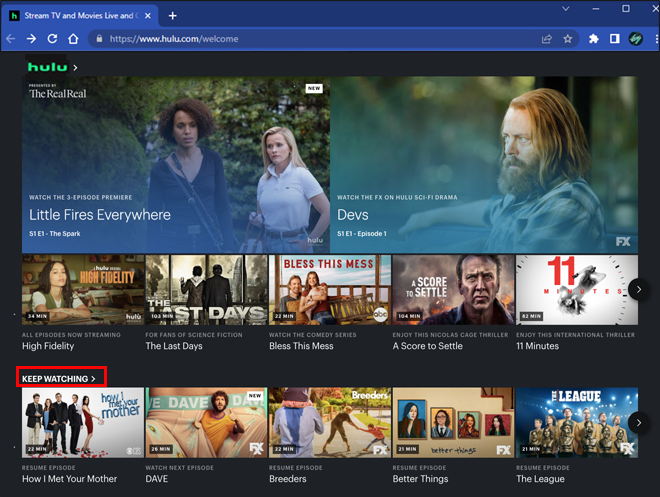Select the Stream TV and Movies tab

click(x=80, y=16)
